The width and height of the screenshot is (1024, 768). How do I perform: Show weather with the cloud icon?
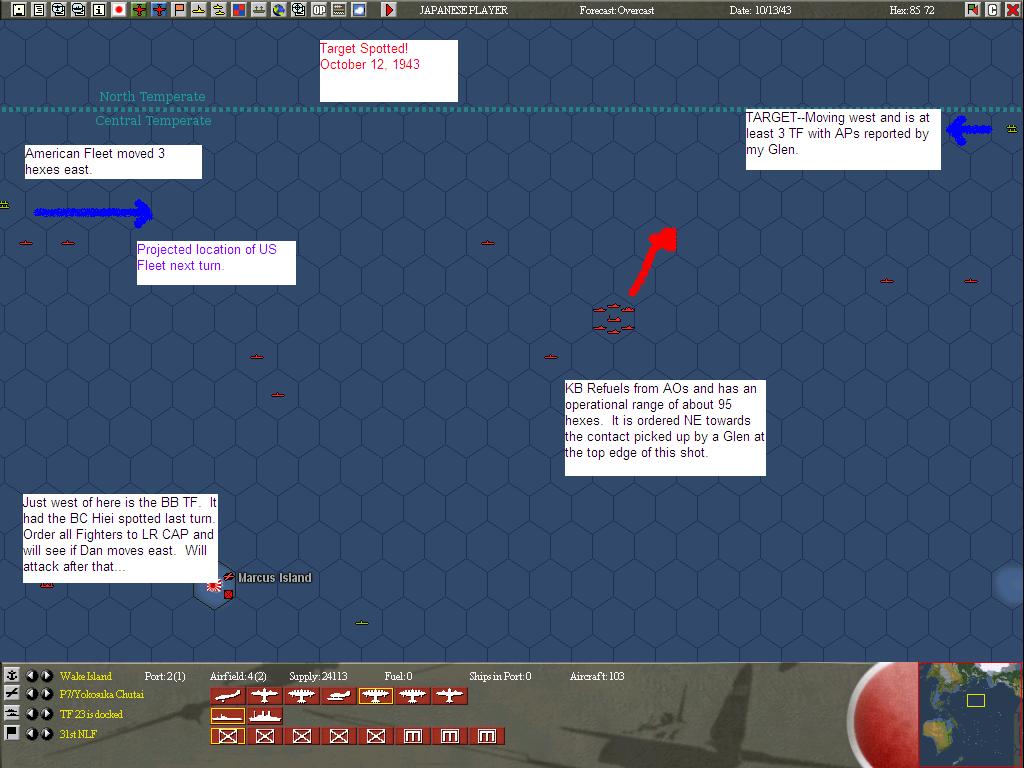click(x=359, y=10)
